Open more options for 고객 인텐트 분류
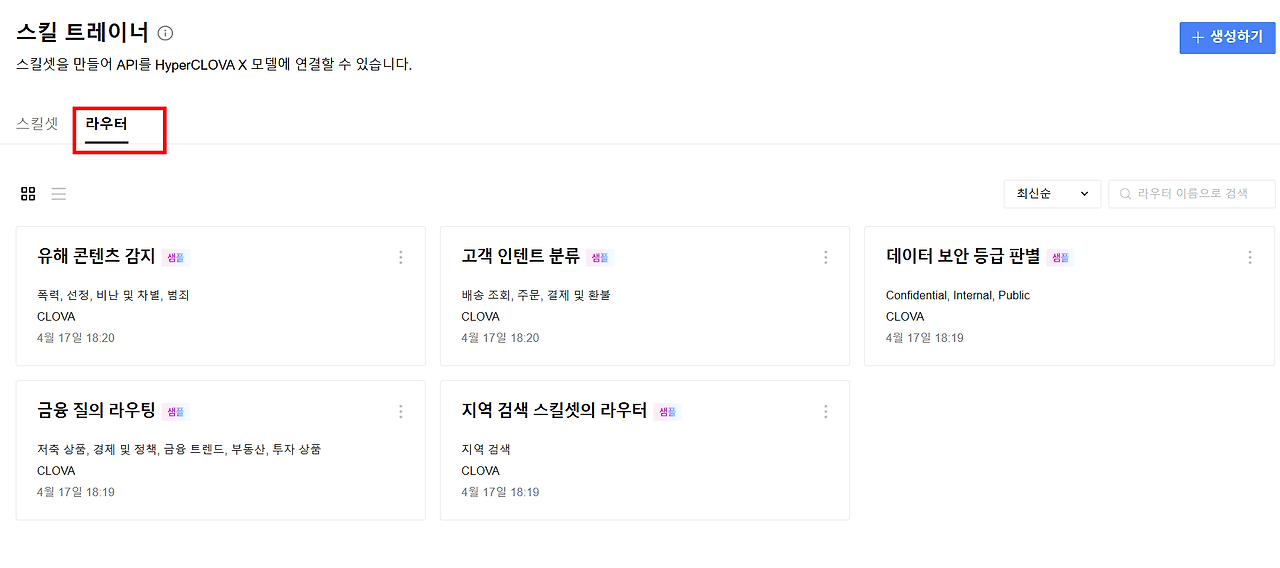1280x568 pixels. (826, 257)
